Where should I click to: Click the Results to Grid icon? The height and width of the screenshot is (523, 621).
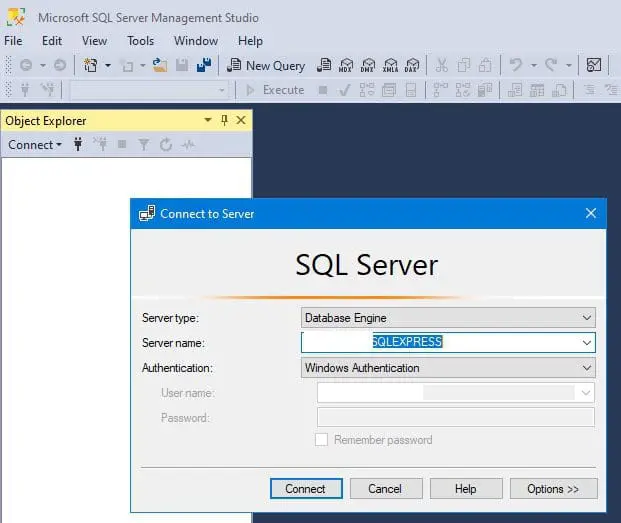537,90
